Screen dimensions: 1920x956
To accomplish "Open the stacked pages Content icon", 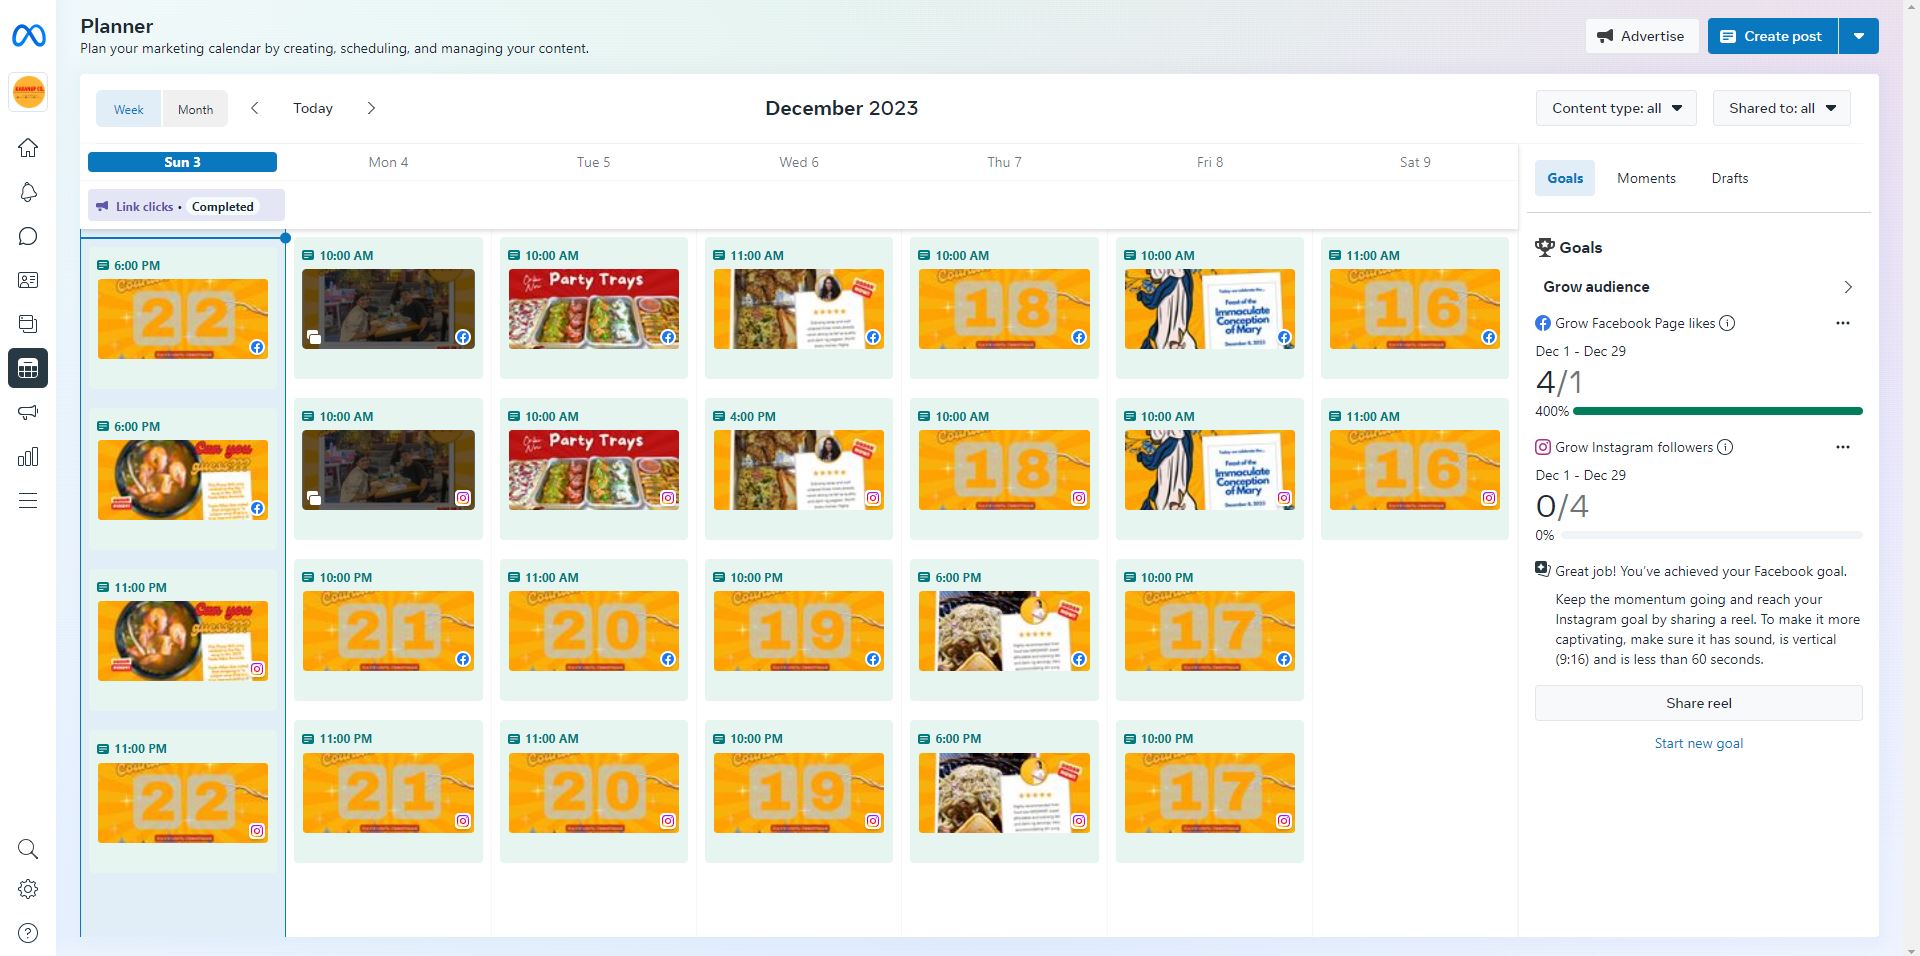I will pos(28,324).
